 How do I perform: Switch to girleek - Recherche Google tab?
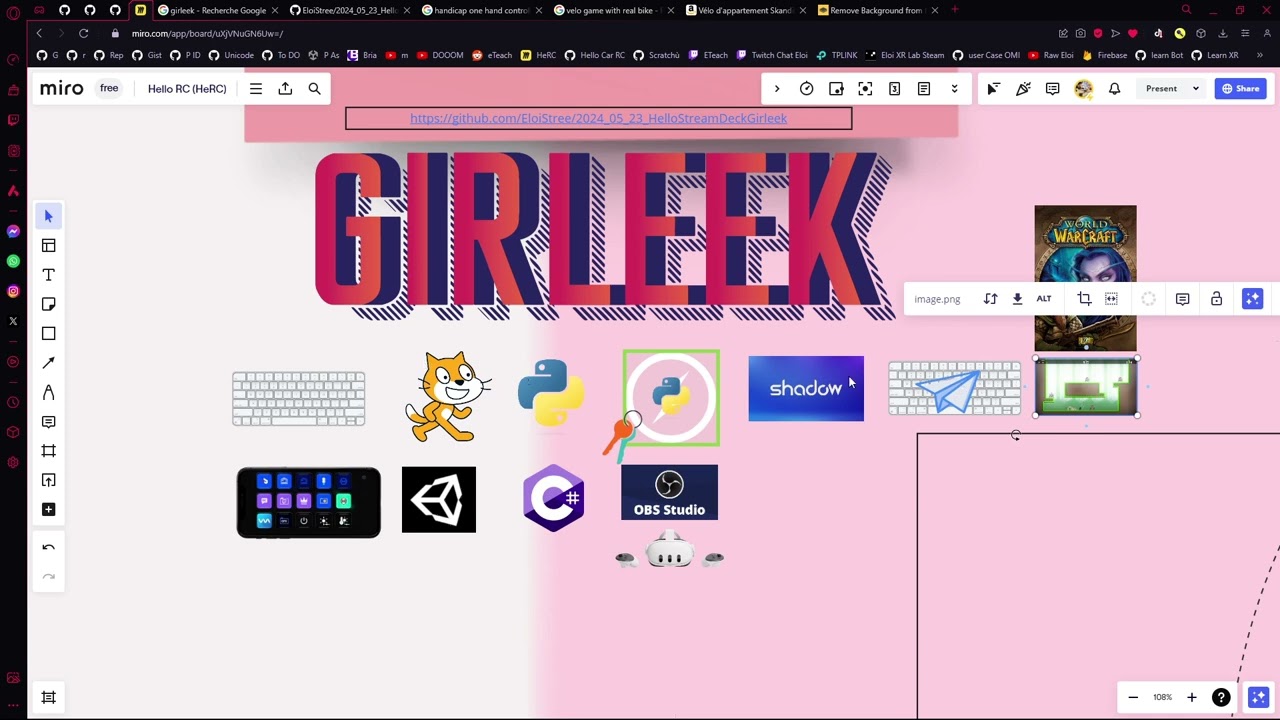coord(217,10)
